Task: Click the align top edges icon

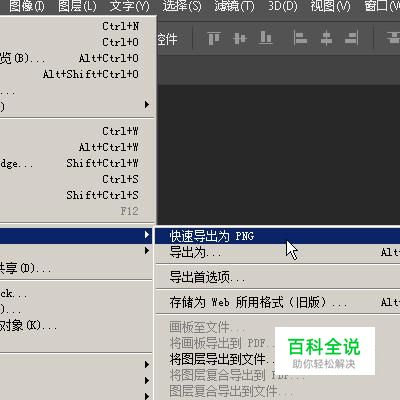Action: coord(214,38)
